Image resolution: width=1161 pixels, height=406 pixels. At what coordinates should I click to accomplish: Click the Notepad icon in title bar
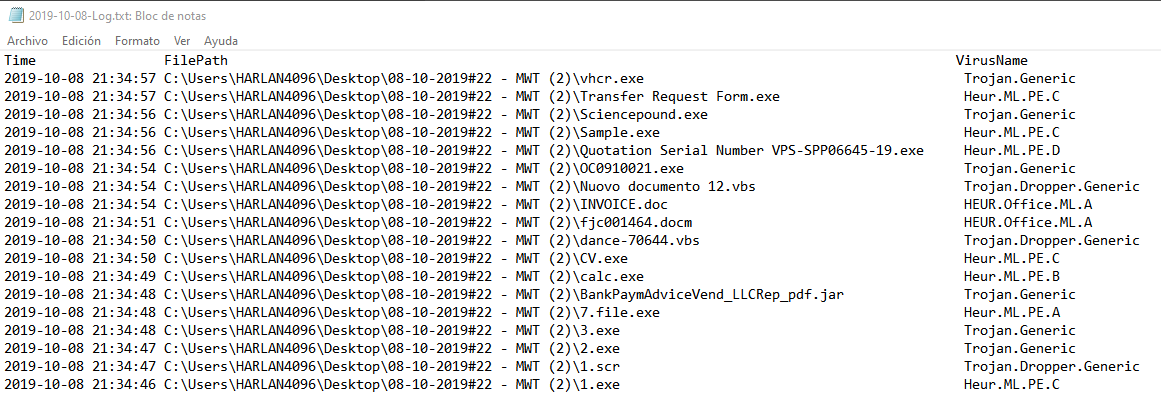click(15, 15)
